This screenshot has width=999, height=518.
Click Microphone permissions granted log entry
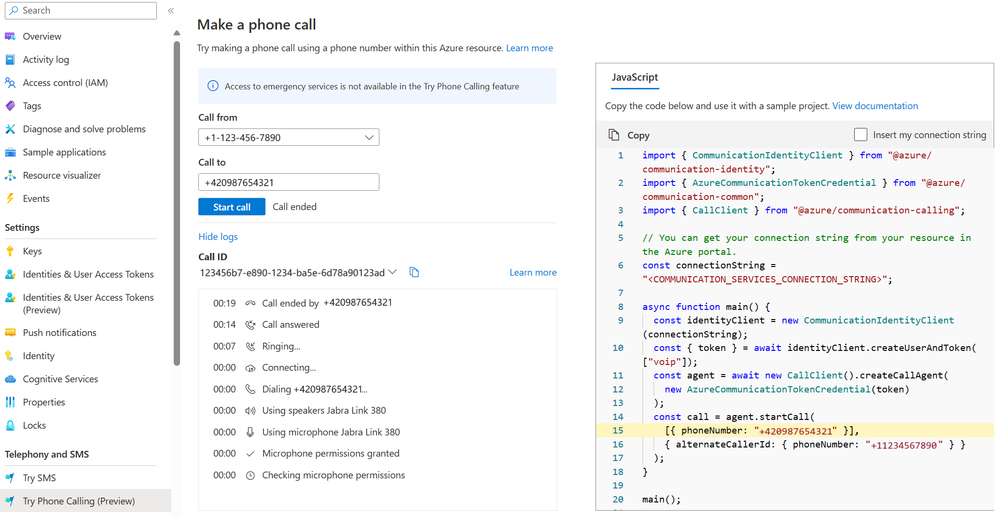[x=331, y=454]
